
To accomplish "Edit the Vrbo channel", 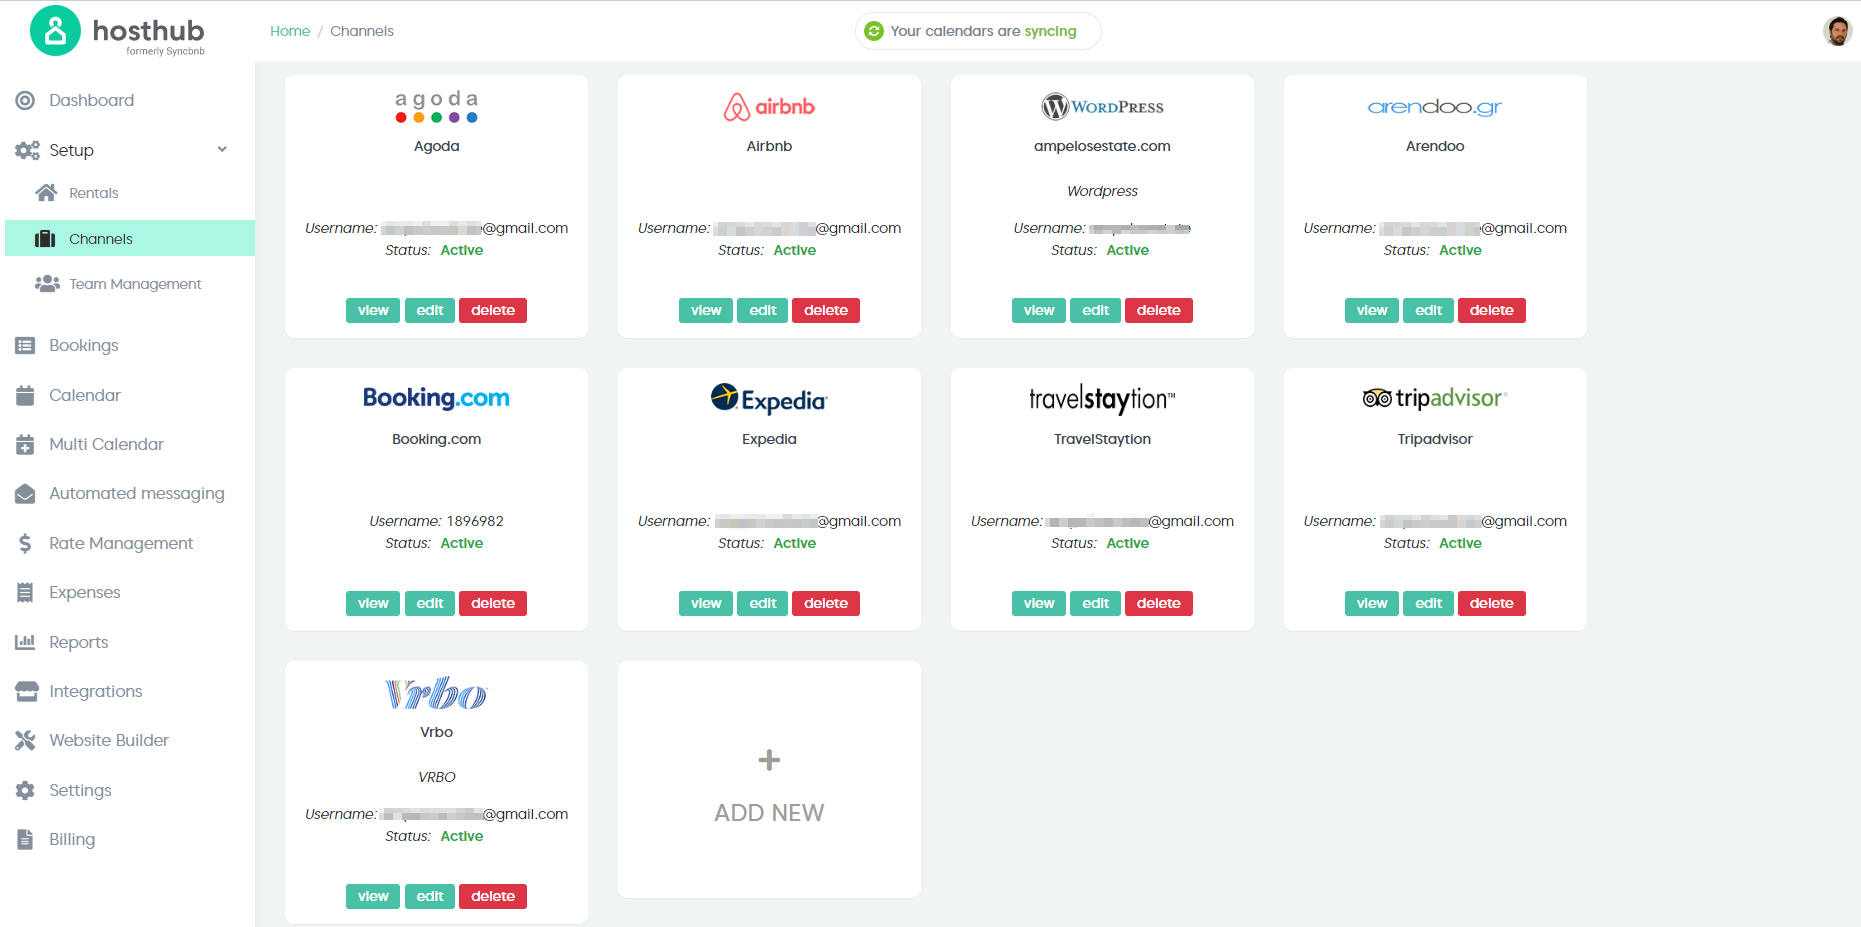I will [430, 896].
